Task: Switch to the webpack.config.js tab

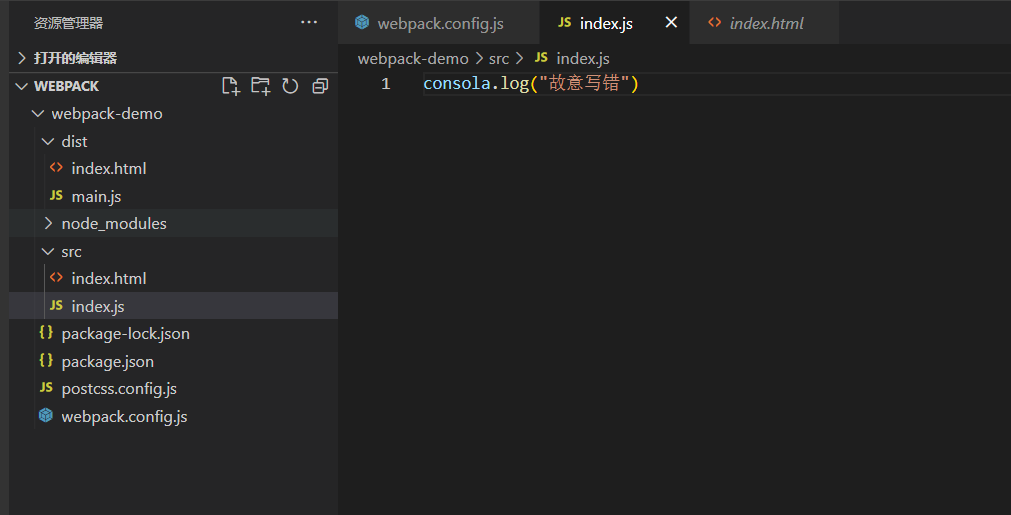Action: (x=439, y=23)
